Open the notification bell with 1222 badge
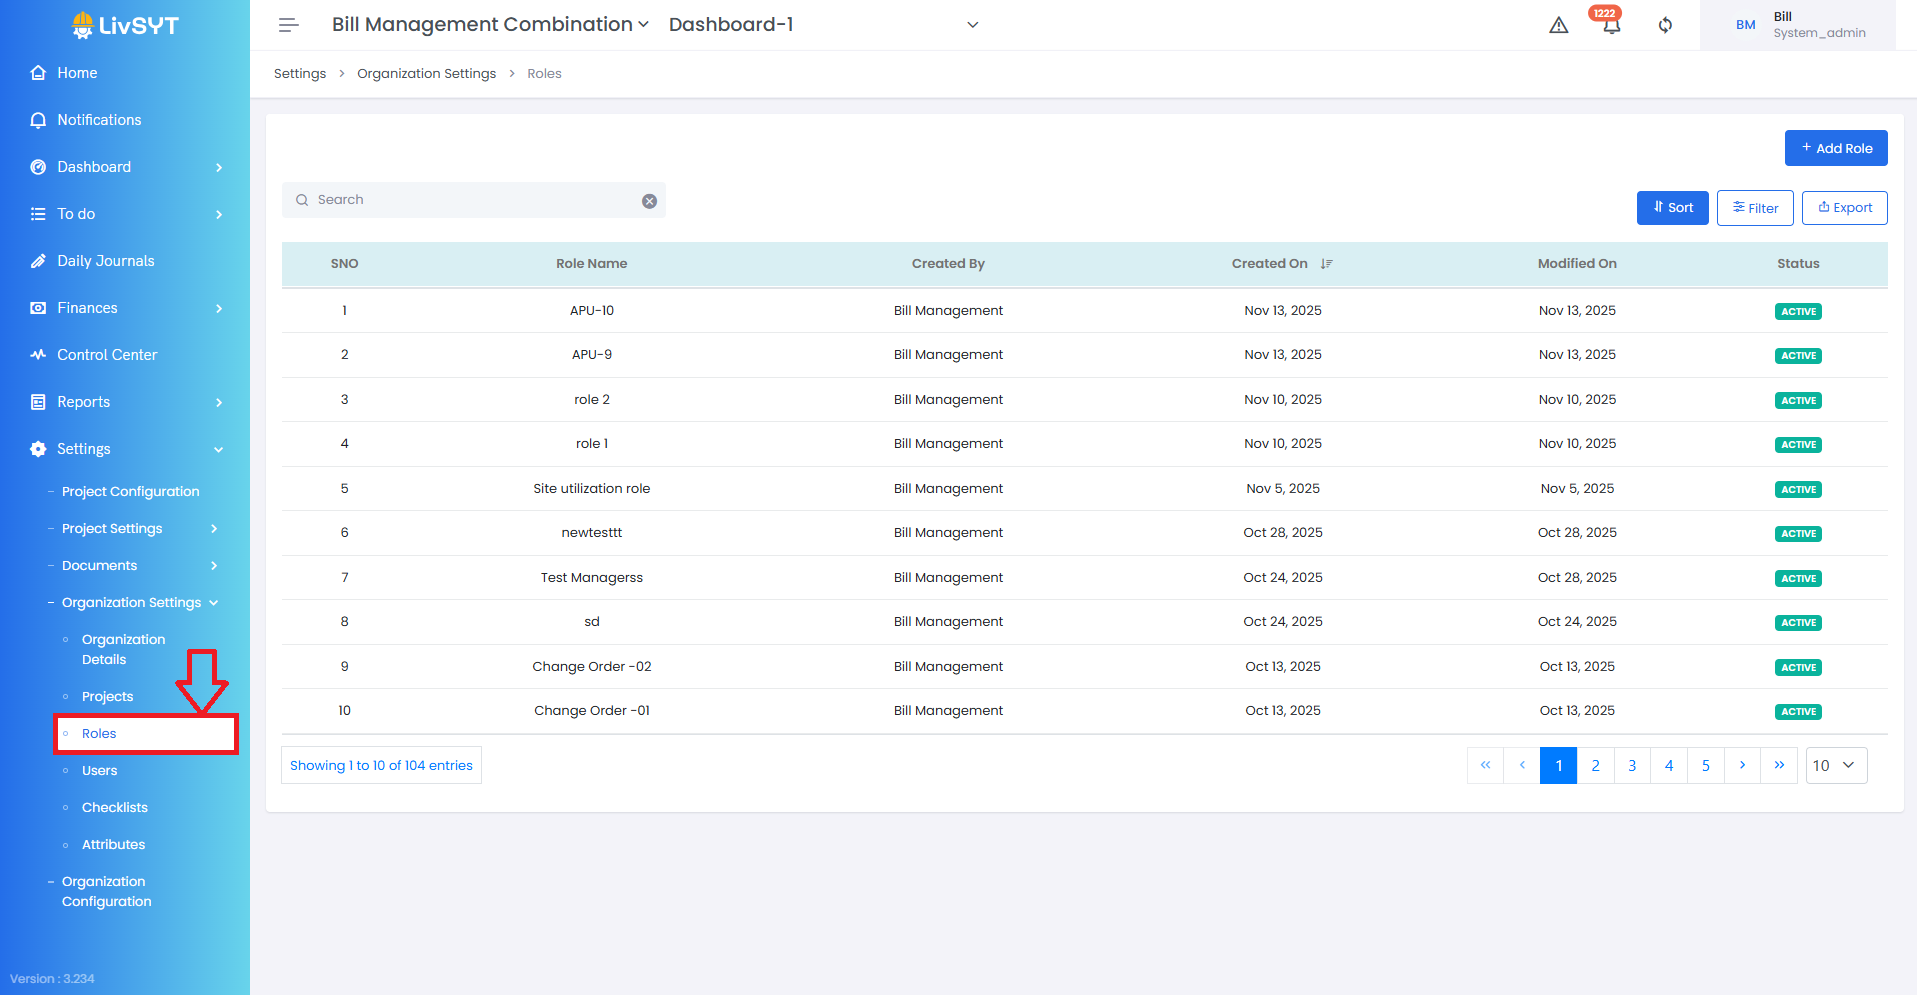 [1611, 25]
